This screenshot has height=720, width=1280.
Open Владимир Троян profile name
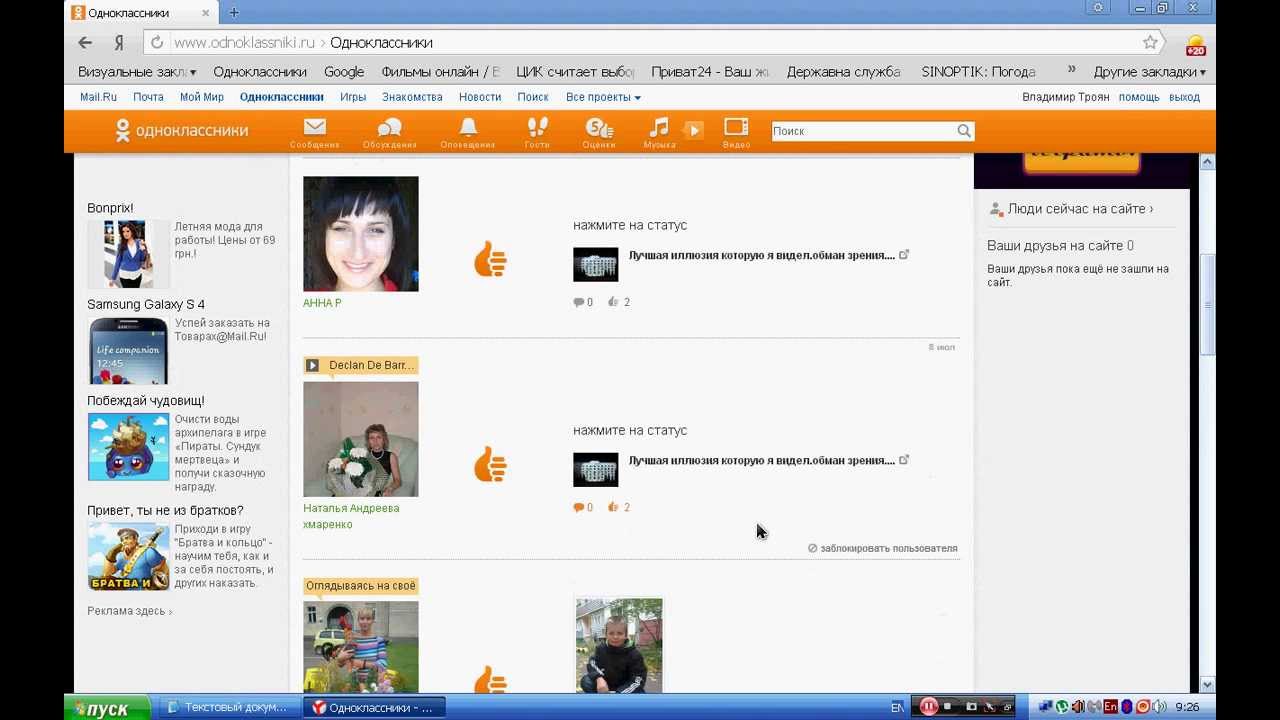pos(1066,97)
